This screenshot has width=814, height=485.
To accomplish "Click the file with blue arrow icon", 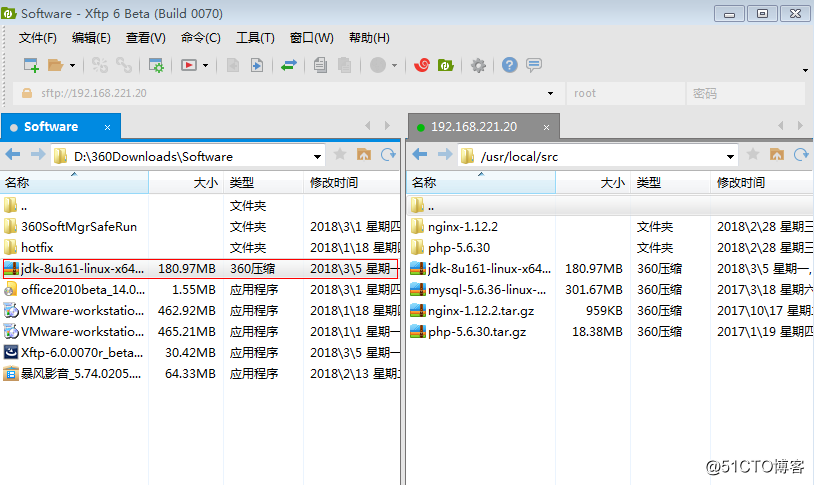I will pos(256,65).
